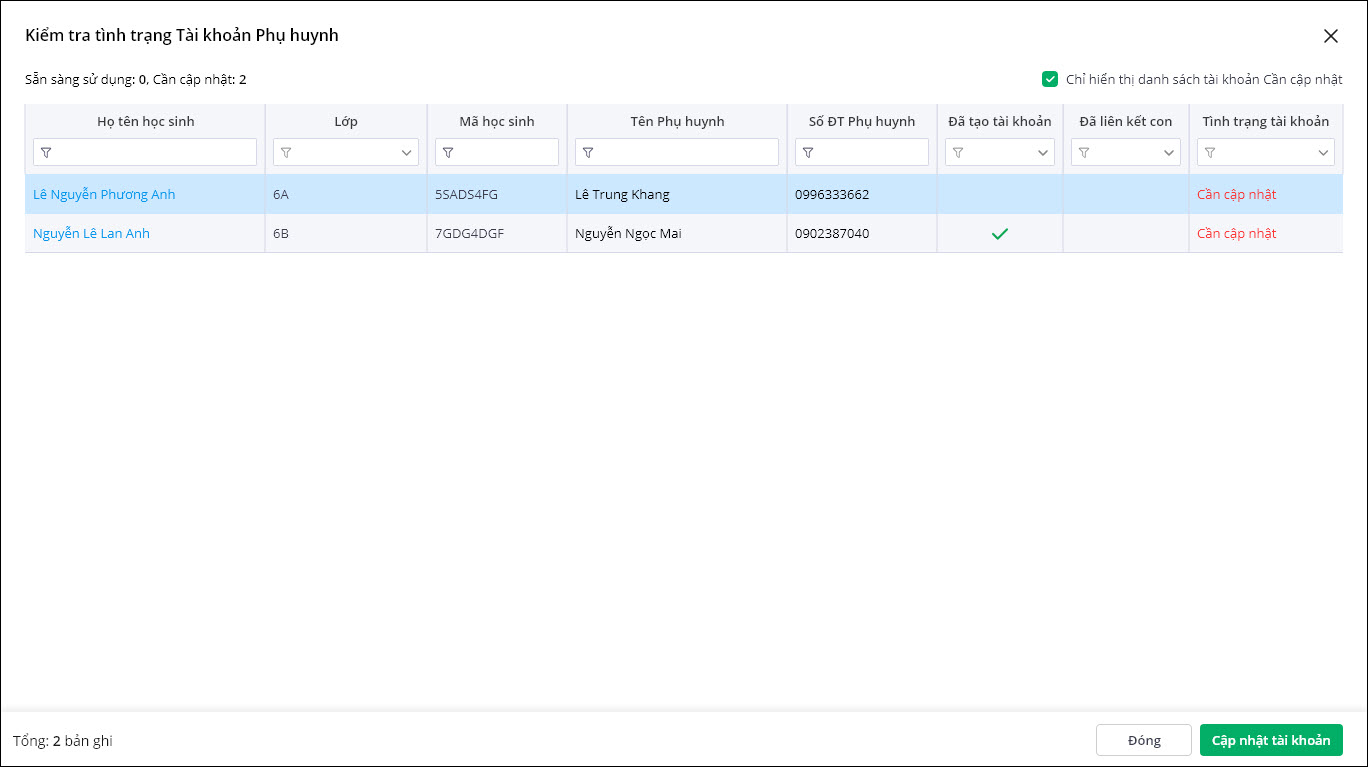Expand the Lớp filter dropdown
Viewport: 1368px width, 767px height.
pos(407,153)
